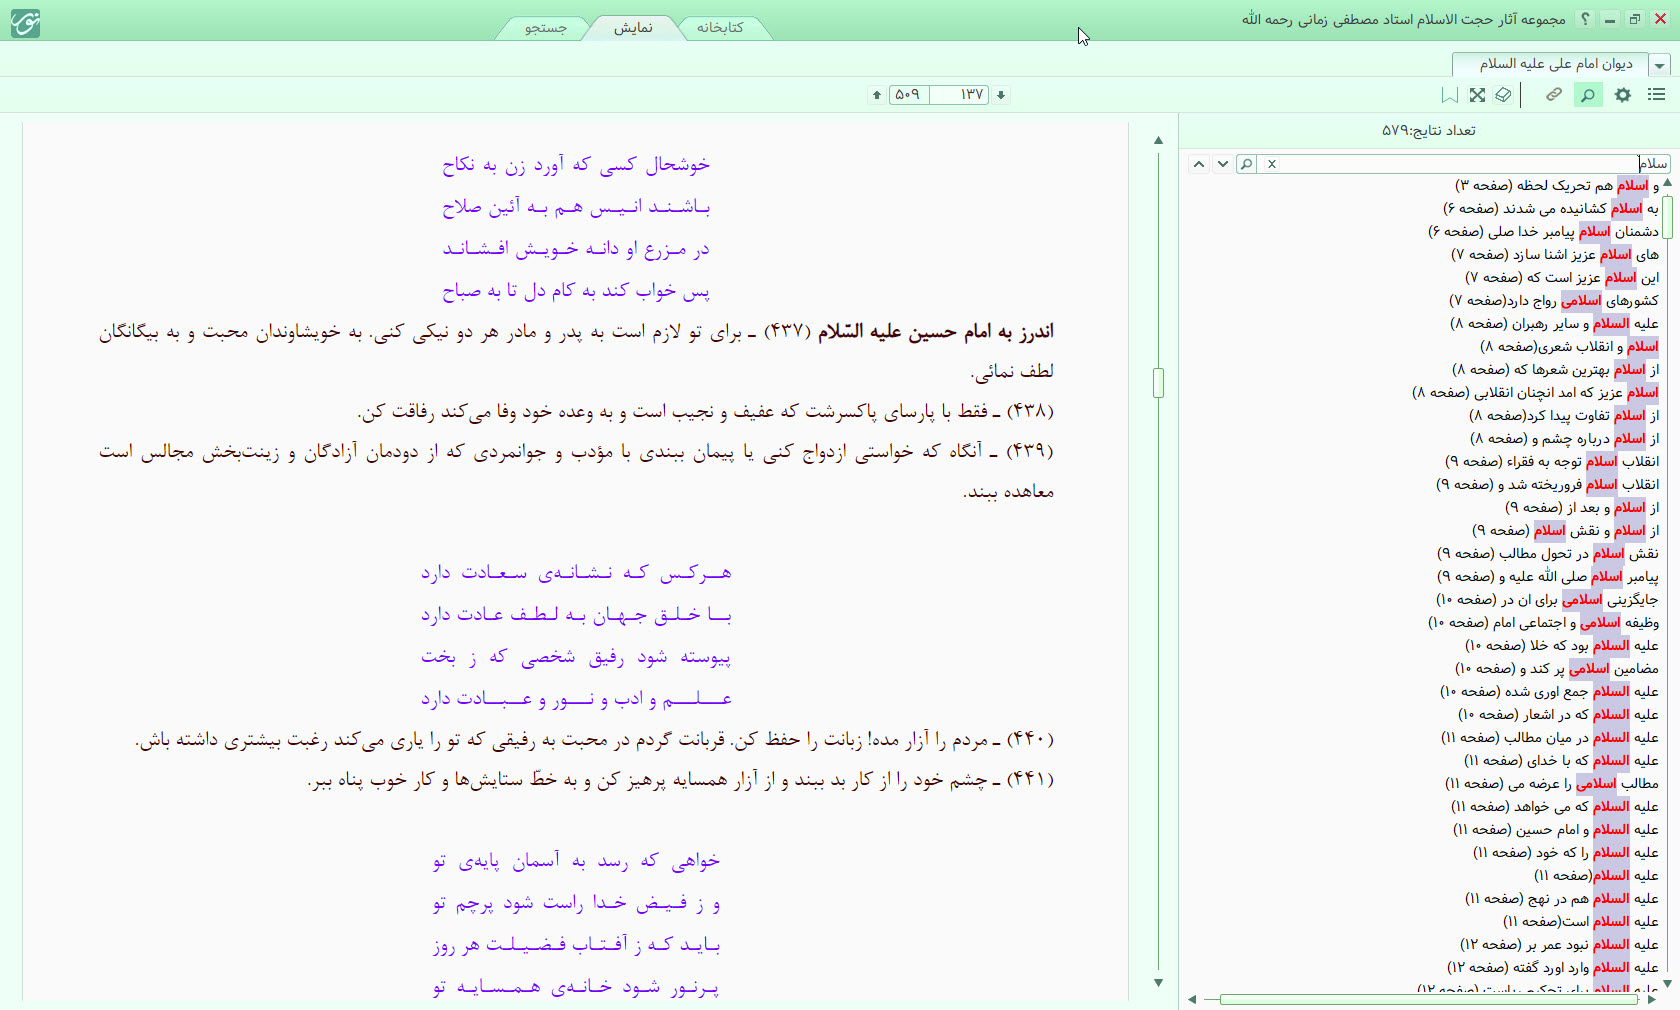Clear search text with the X button
The image size is (1680, 1010).
coord(1272,164)
